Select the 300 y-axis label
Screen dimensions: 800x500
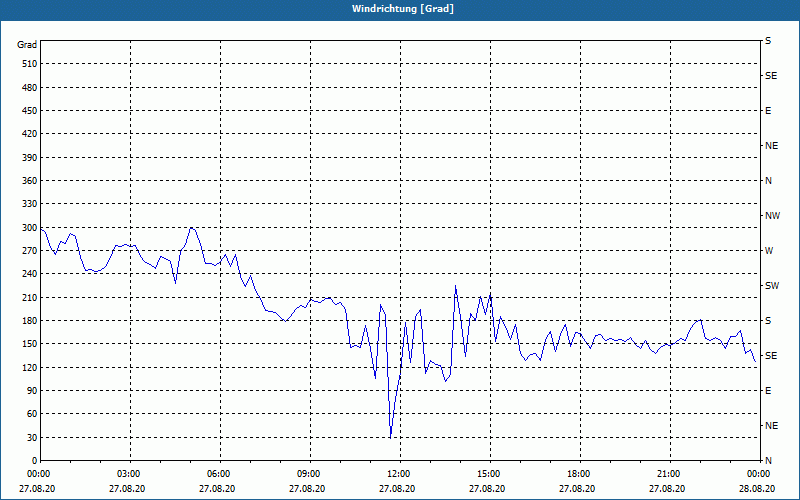pos(30,228)
